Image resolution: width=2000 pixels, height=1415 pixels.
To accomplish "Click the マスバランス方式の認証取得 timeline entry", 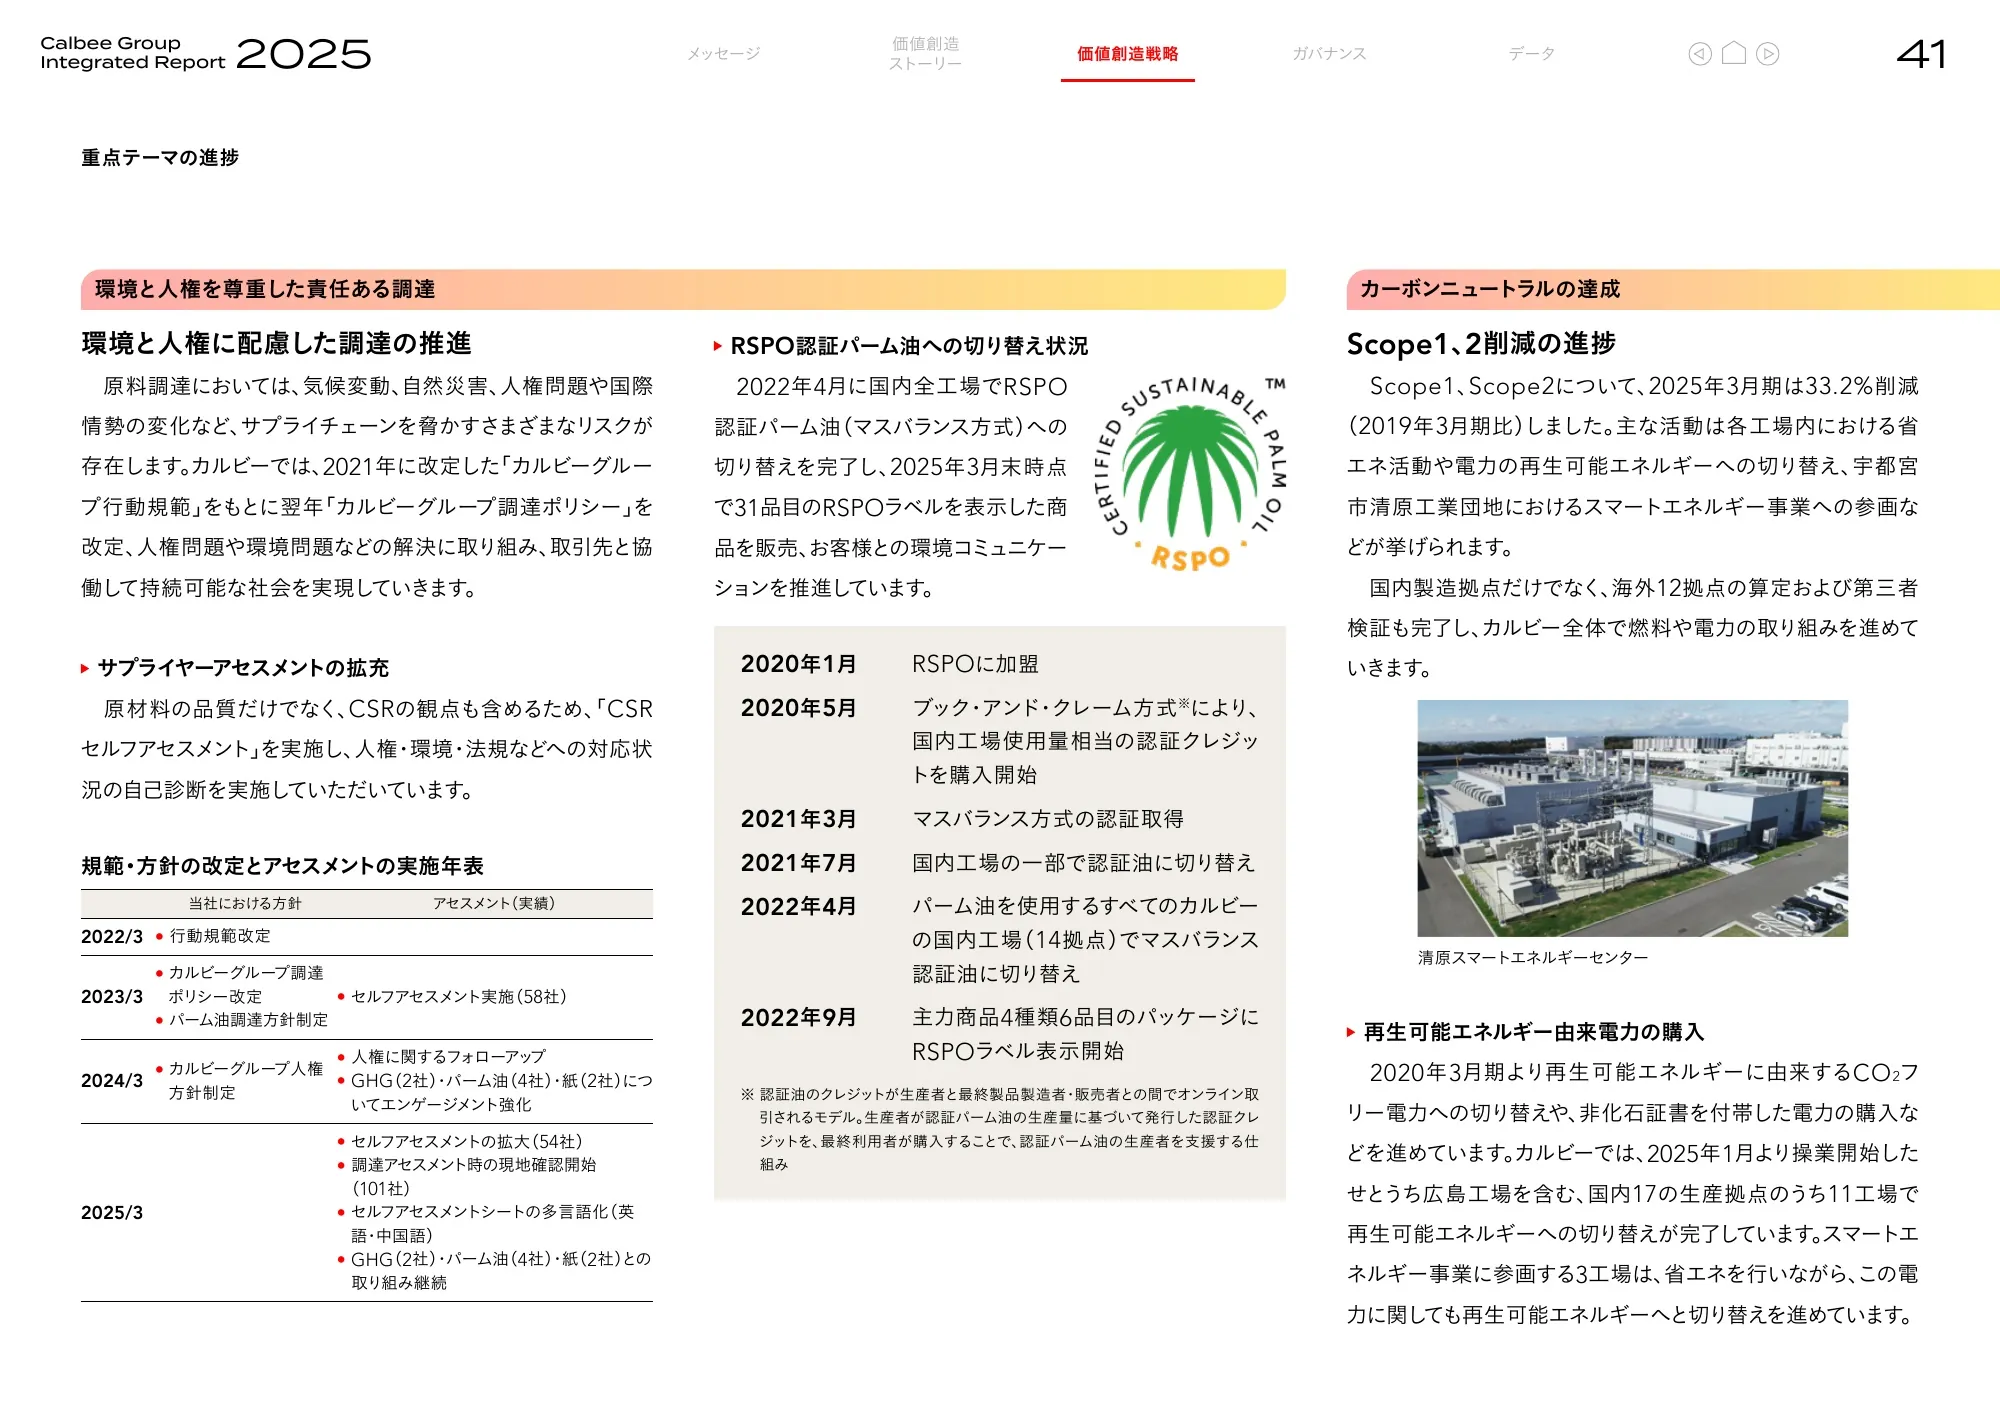I will point(1048,819).
